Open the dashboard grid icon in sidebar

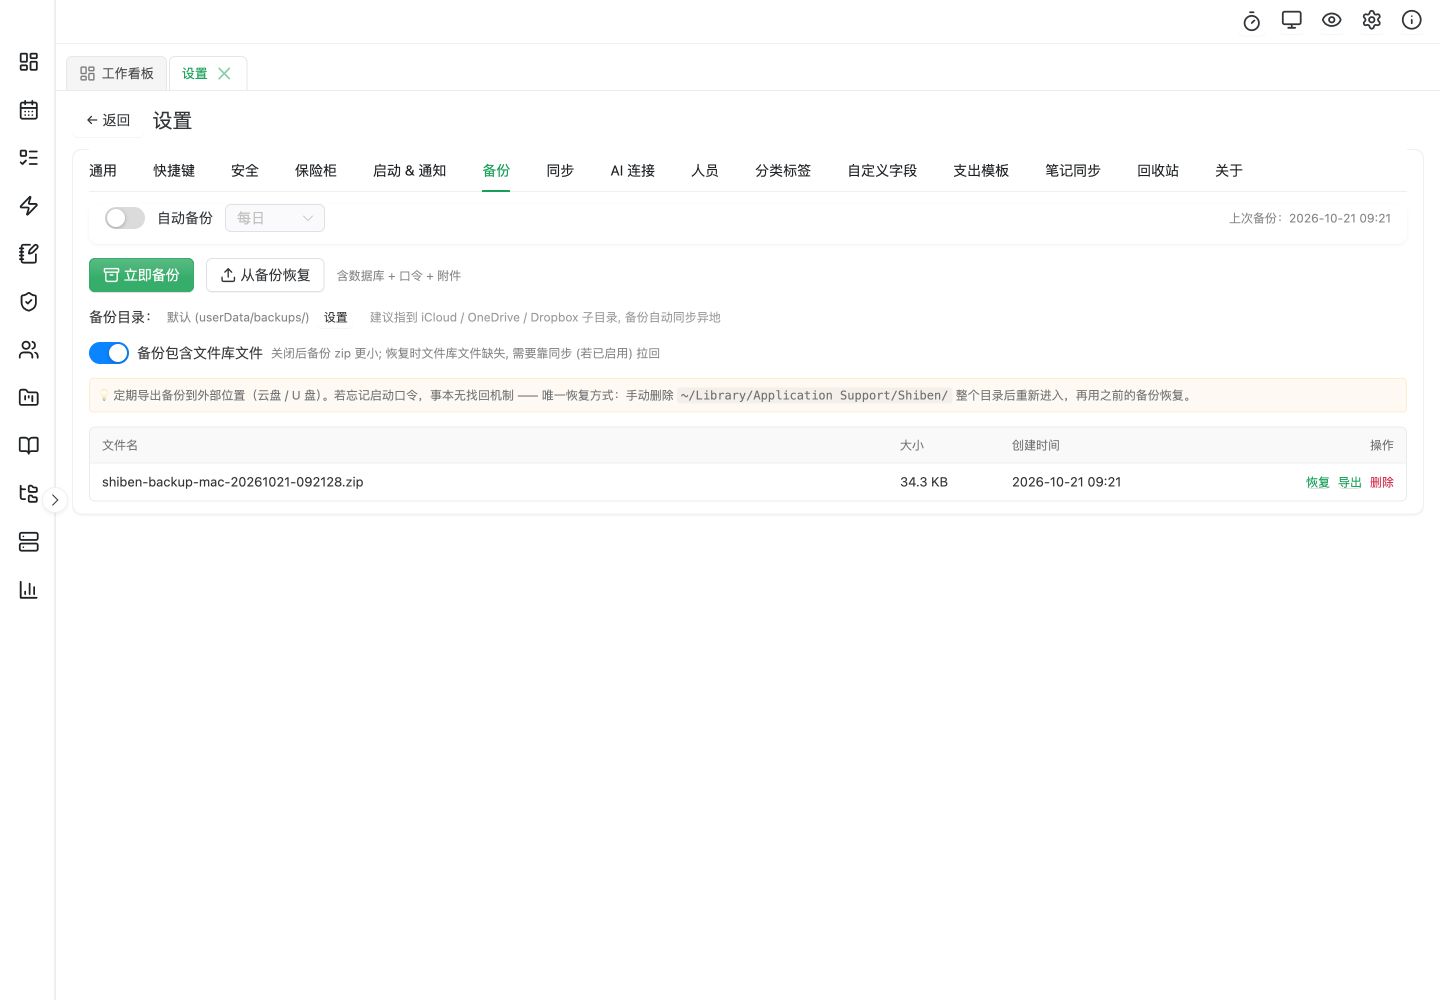(x=29, y=62)
